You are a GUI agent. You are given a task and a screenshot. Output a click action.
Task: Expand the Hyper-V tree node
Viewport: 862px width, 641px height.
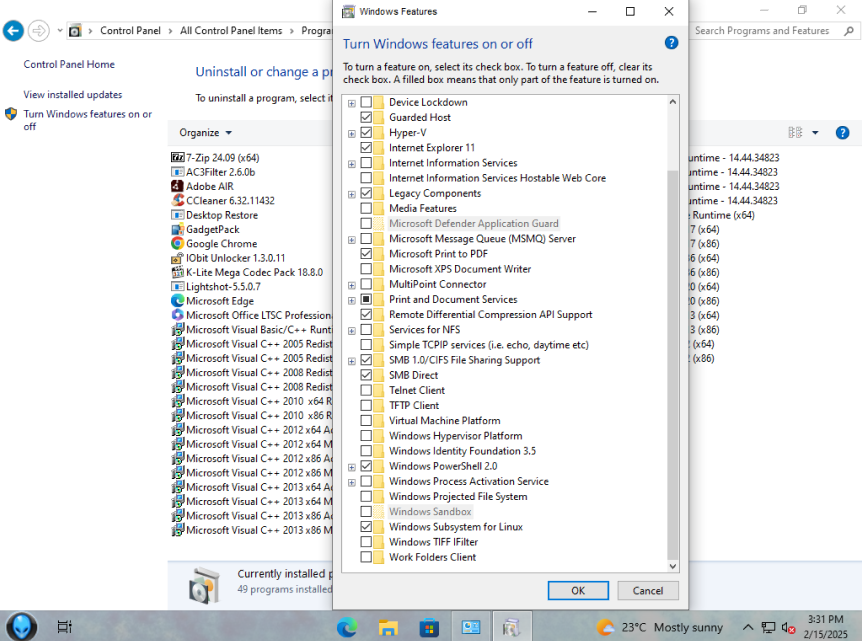352,134
